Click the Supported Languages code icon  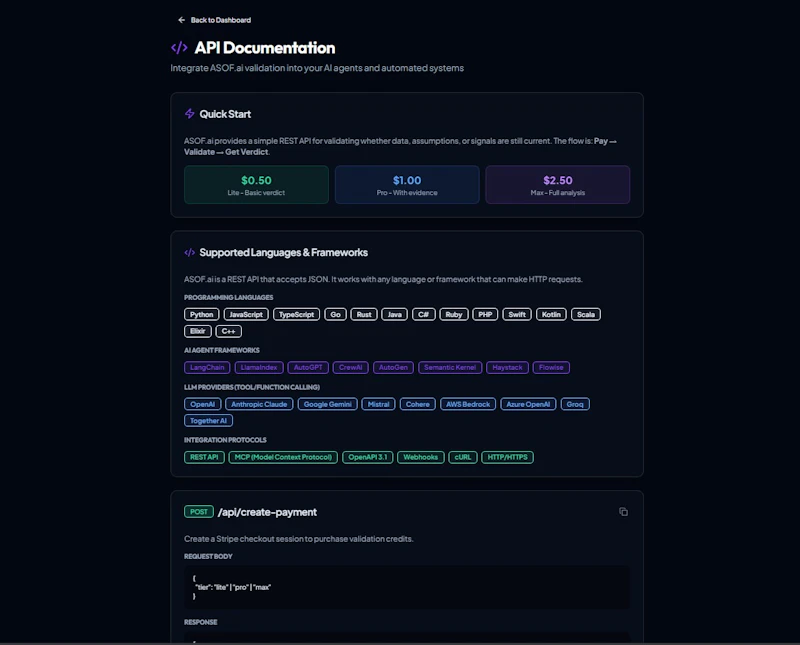tap(190, 253)
